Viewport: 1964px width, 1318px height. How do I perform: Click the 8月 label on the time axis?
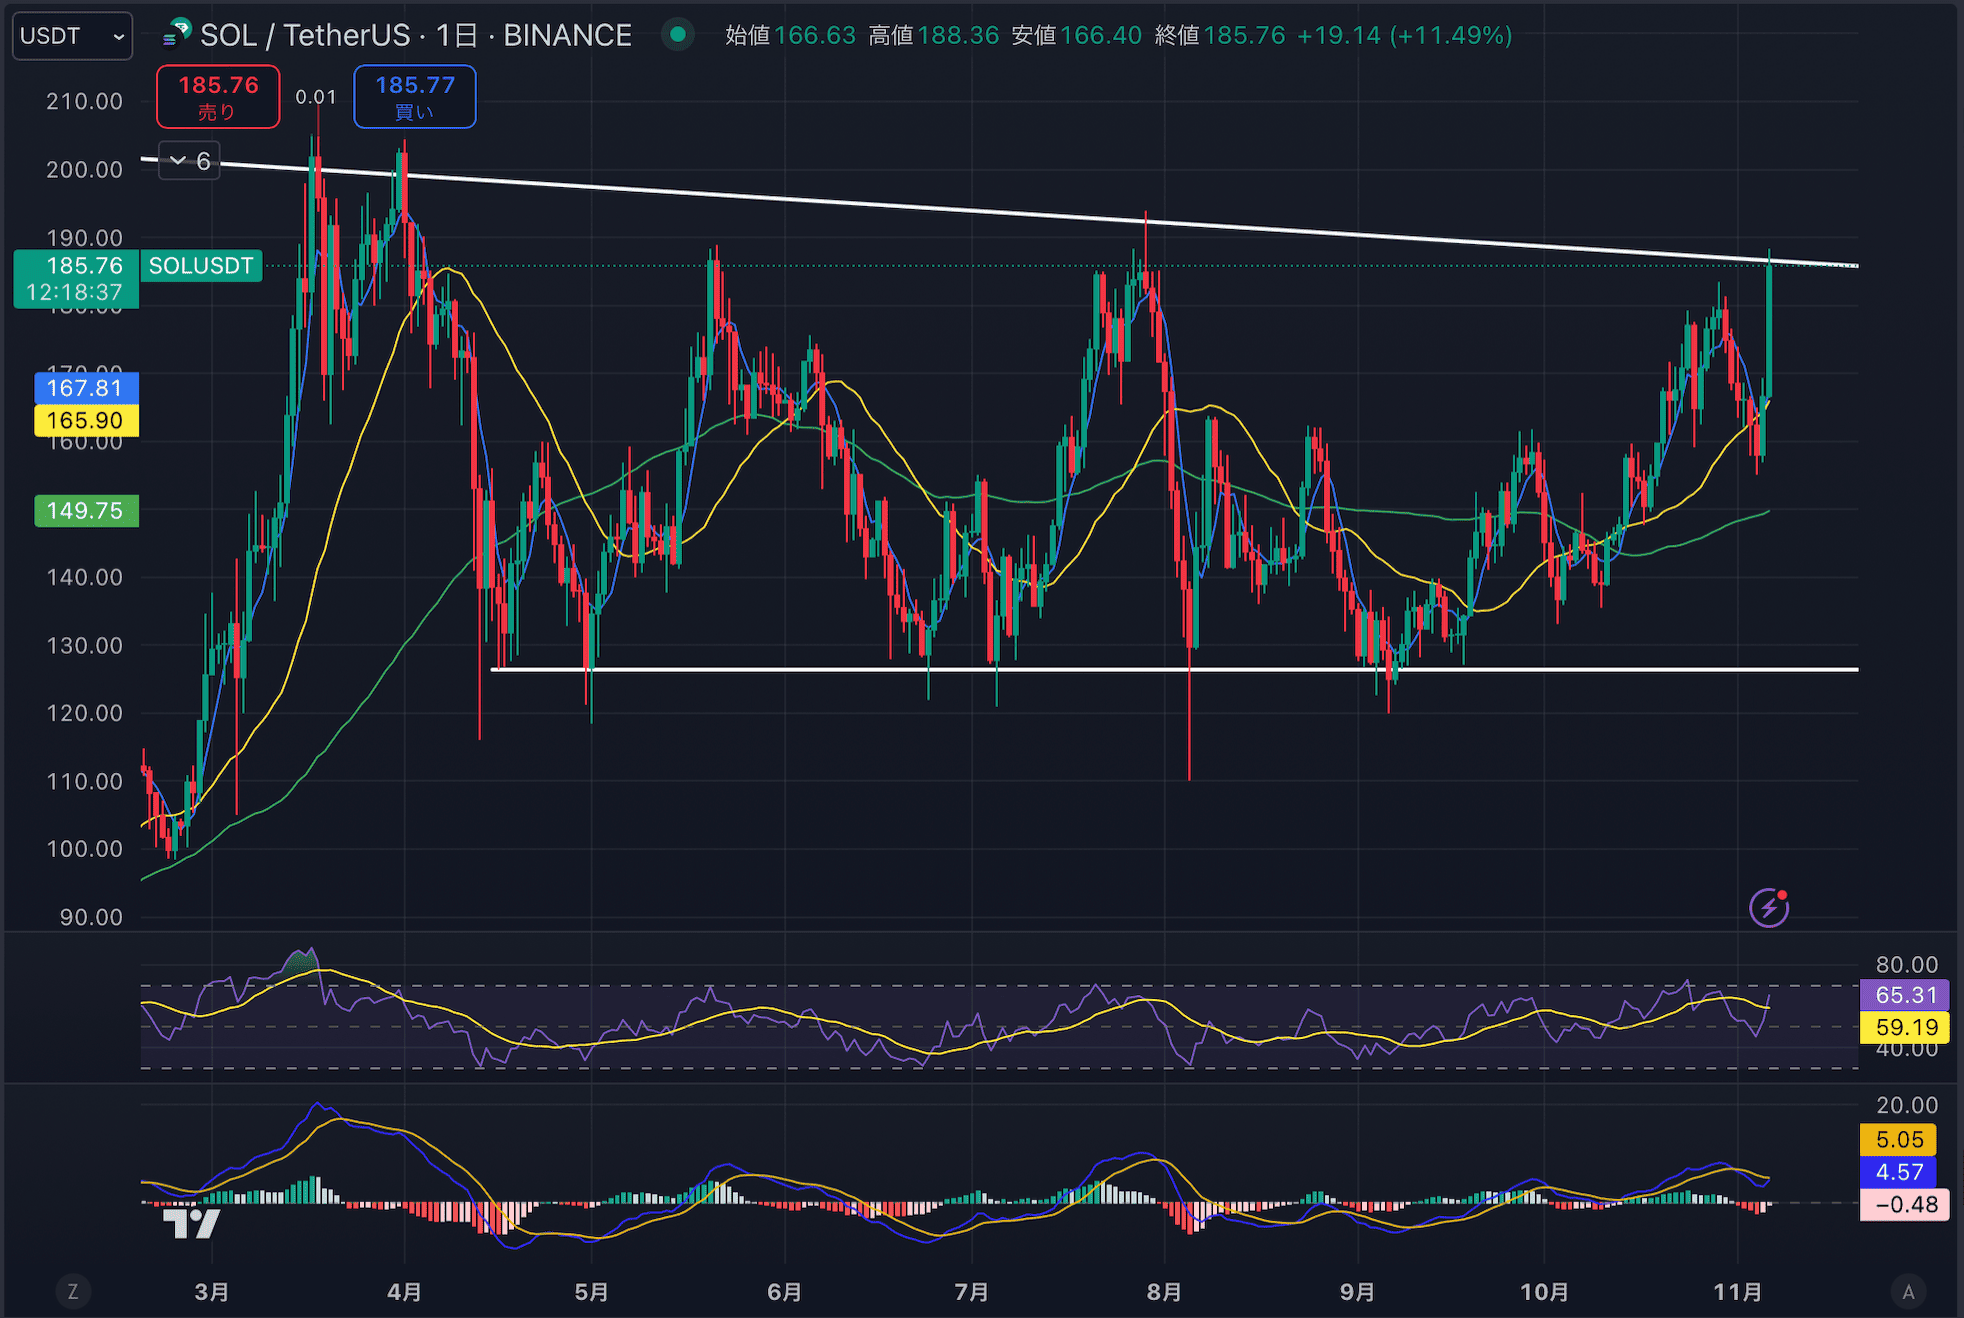pos(1164,1292)
